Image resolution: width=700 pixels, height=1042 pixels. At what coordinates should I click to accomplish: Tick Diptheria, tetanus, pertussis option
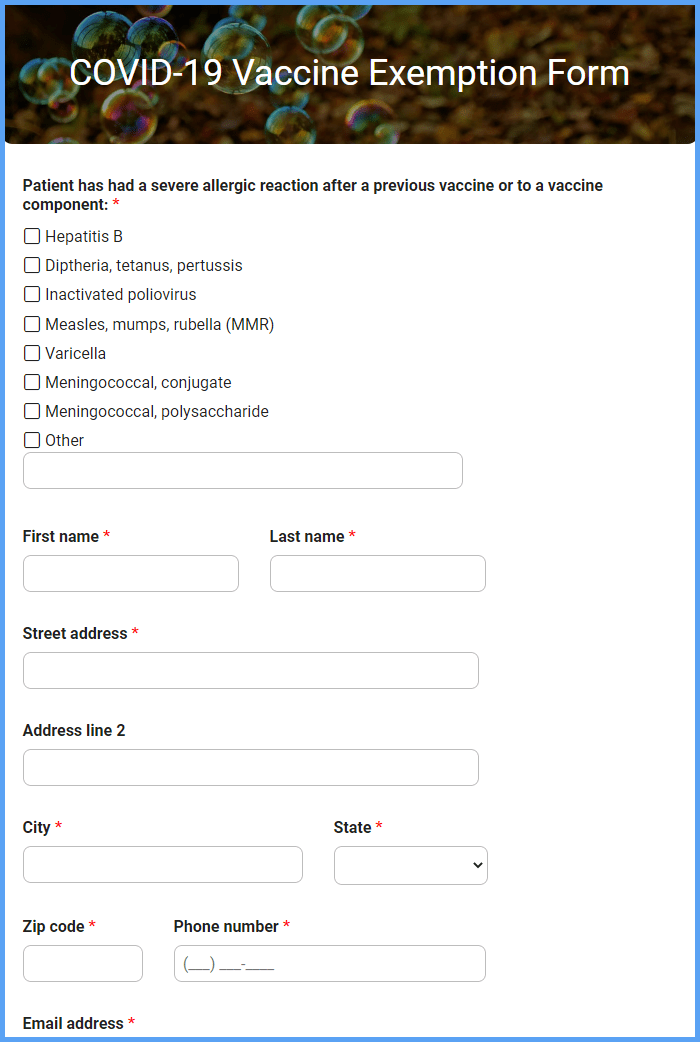point(32,265)
